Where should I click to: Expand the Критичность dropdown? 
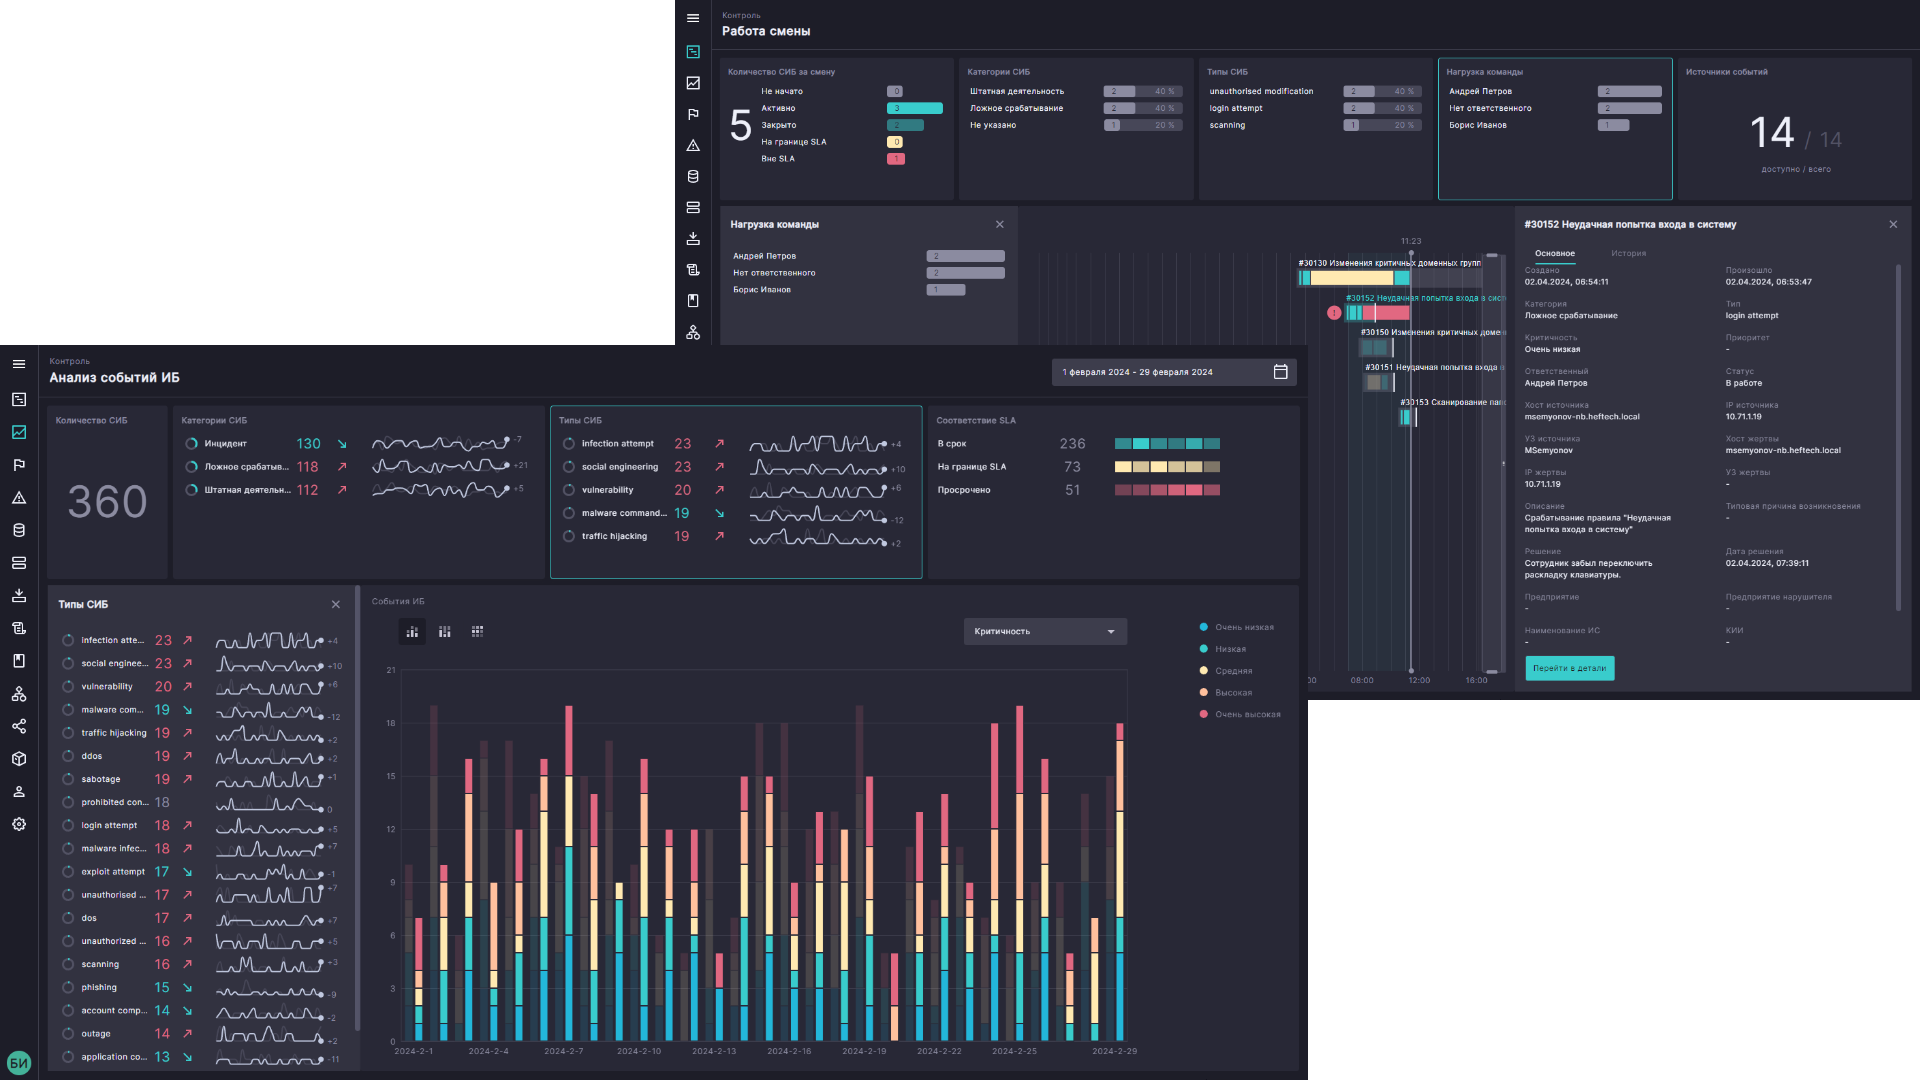1045,631
